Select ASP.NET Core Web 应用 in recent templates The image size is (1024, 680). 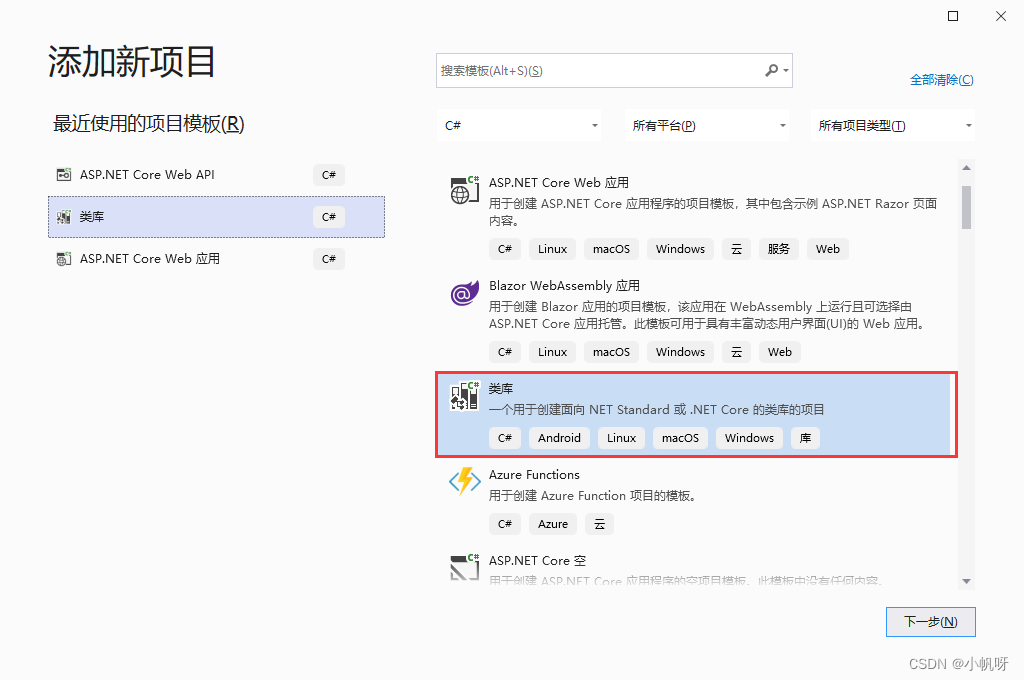pyautogui.click(x=216, y=259)
